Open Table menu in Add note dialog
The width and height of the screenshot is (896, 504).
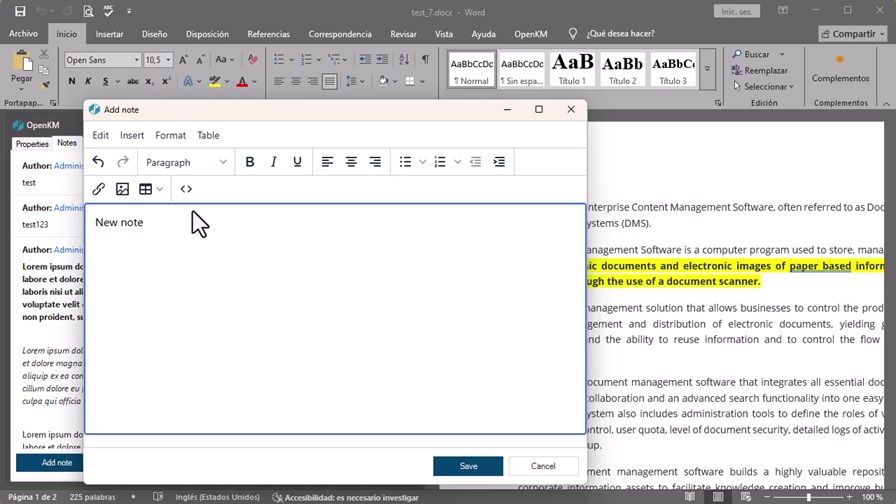[x=209, y=135]
